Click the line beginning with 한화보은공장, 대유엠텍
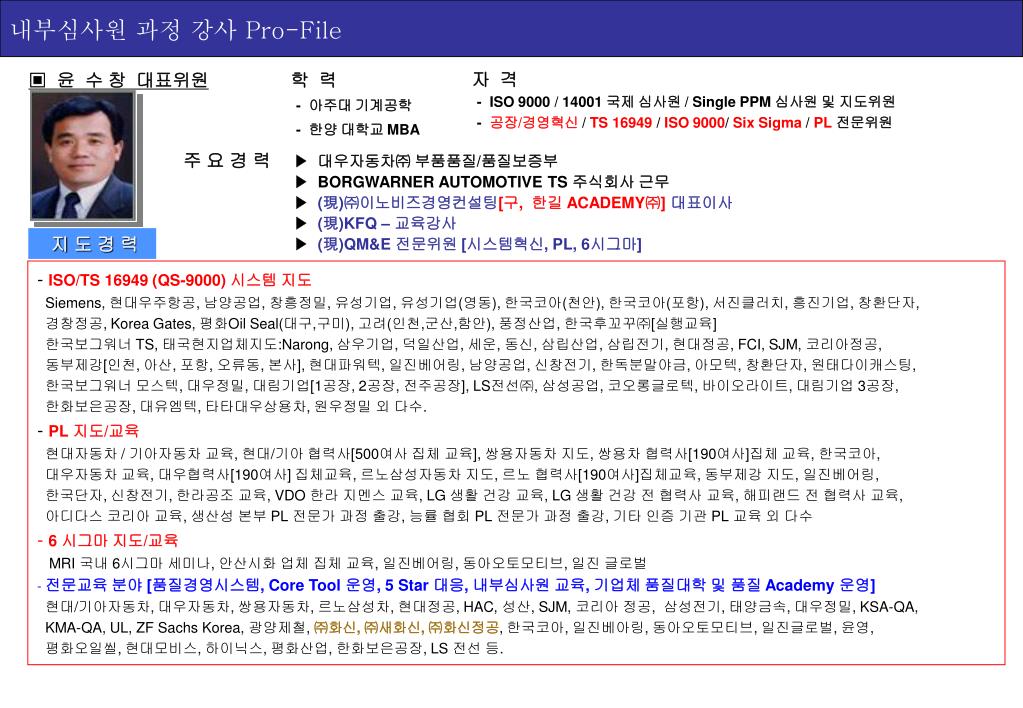 click(236, 407)
